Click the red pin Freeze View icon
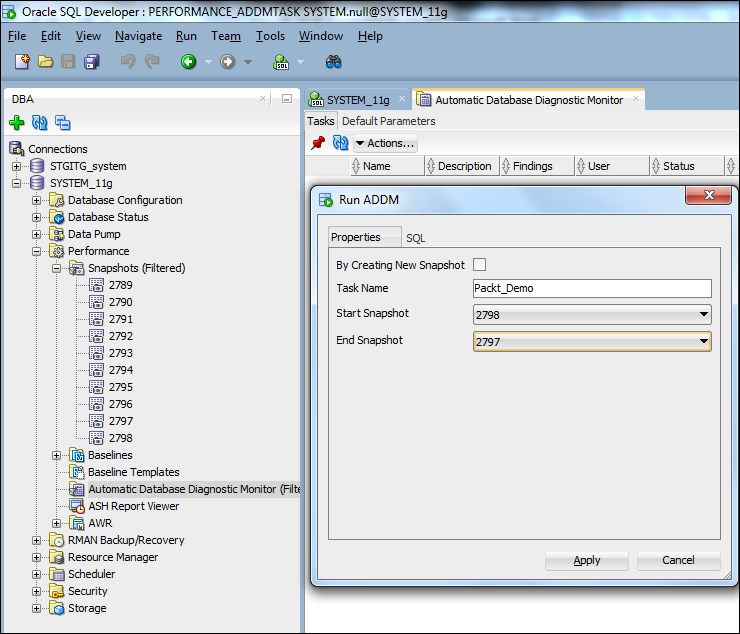 coord(318,143)
